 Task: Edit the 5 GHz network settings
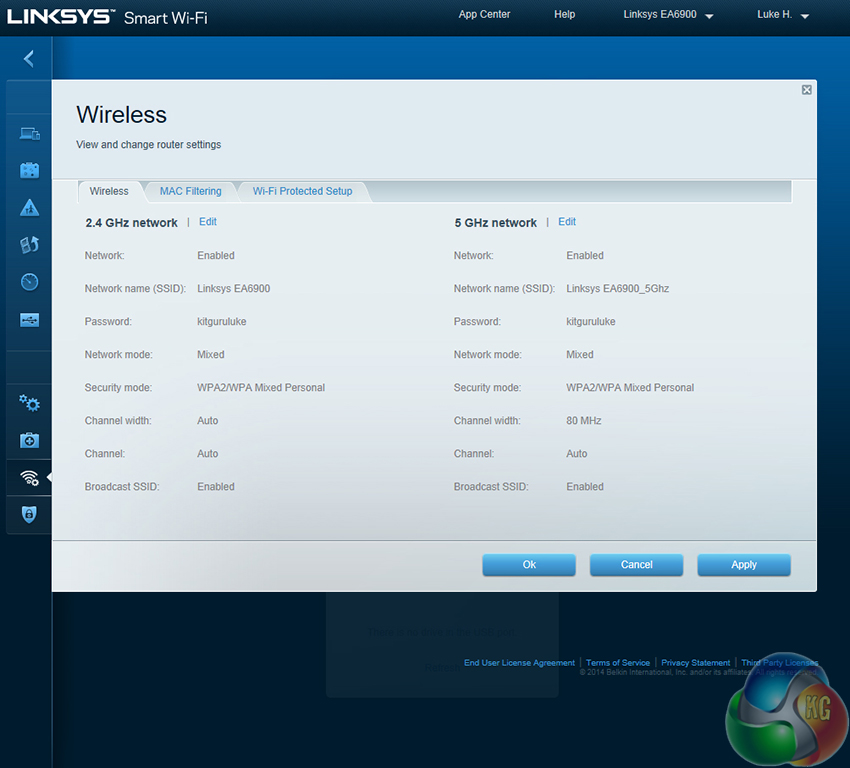pos(567,222)
